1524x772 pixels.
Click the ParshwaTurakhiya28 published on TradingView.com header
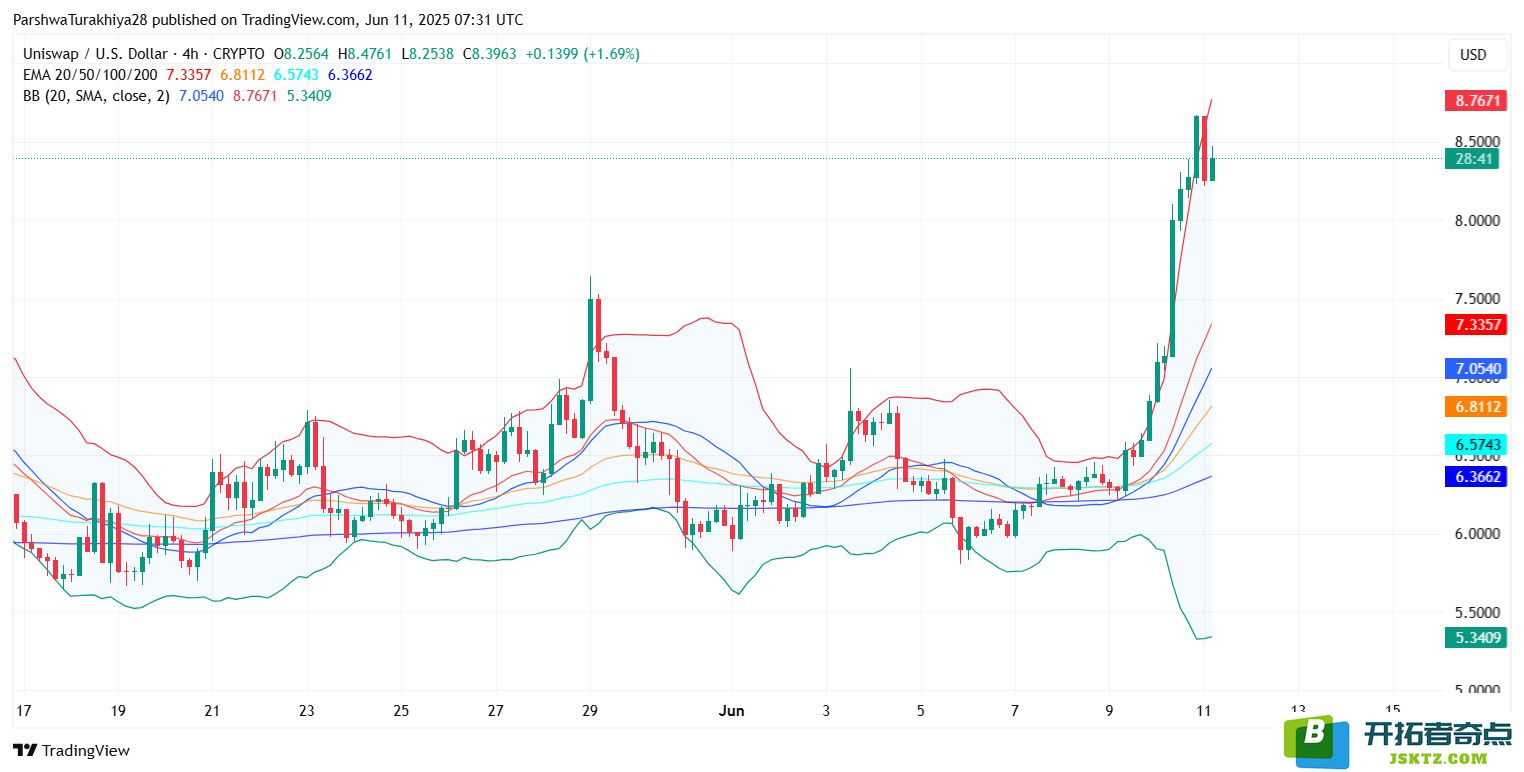(x=268, y=20)
